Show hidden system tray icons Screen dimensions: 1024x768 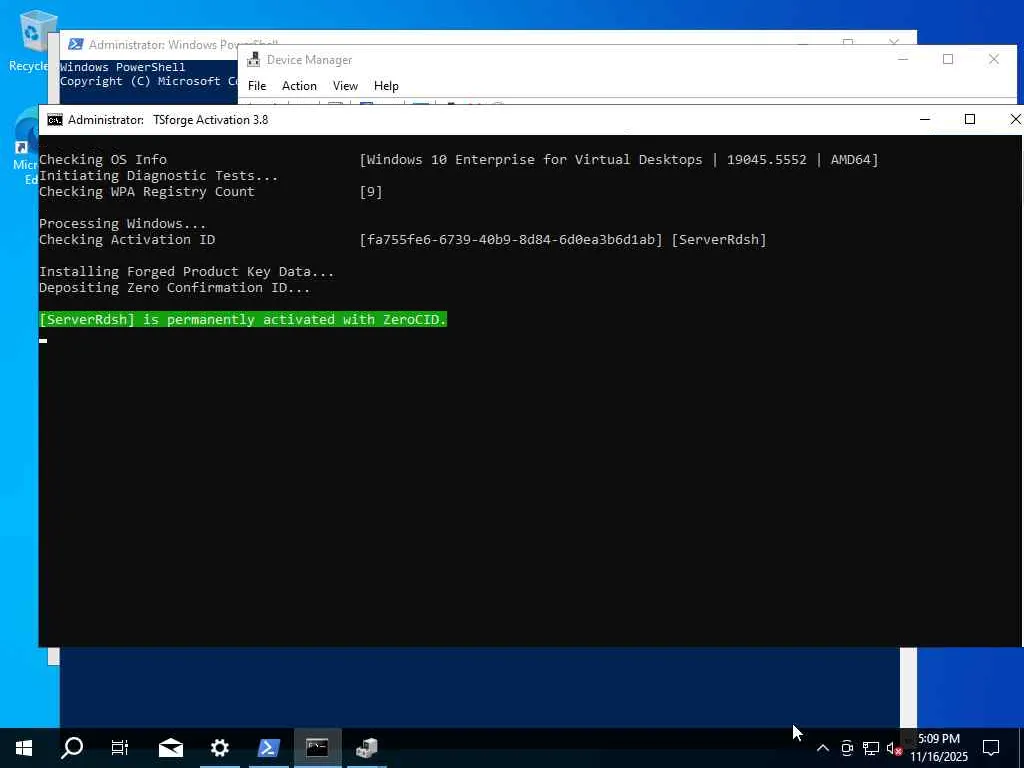[823, 748]
